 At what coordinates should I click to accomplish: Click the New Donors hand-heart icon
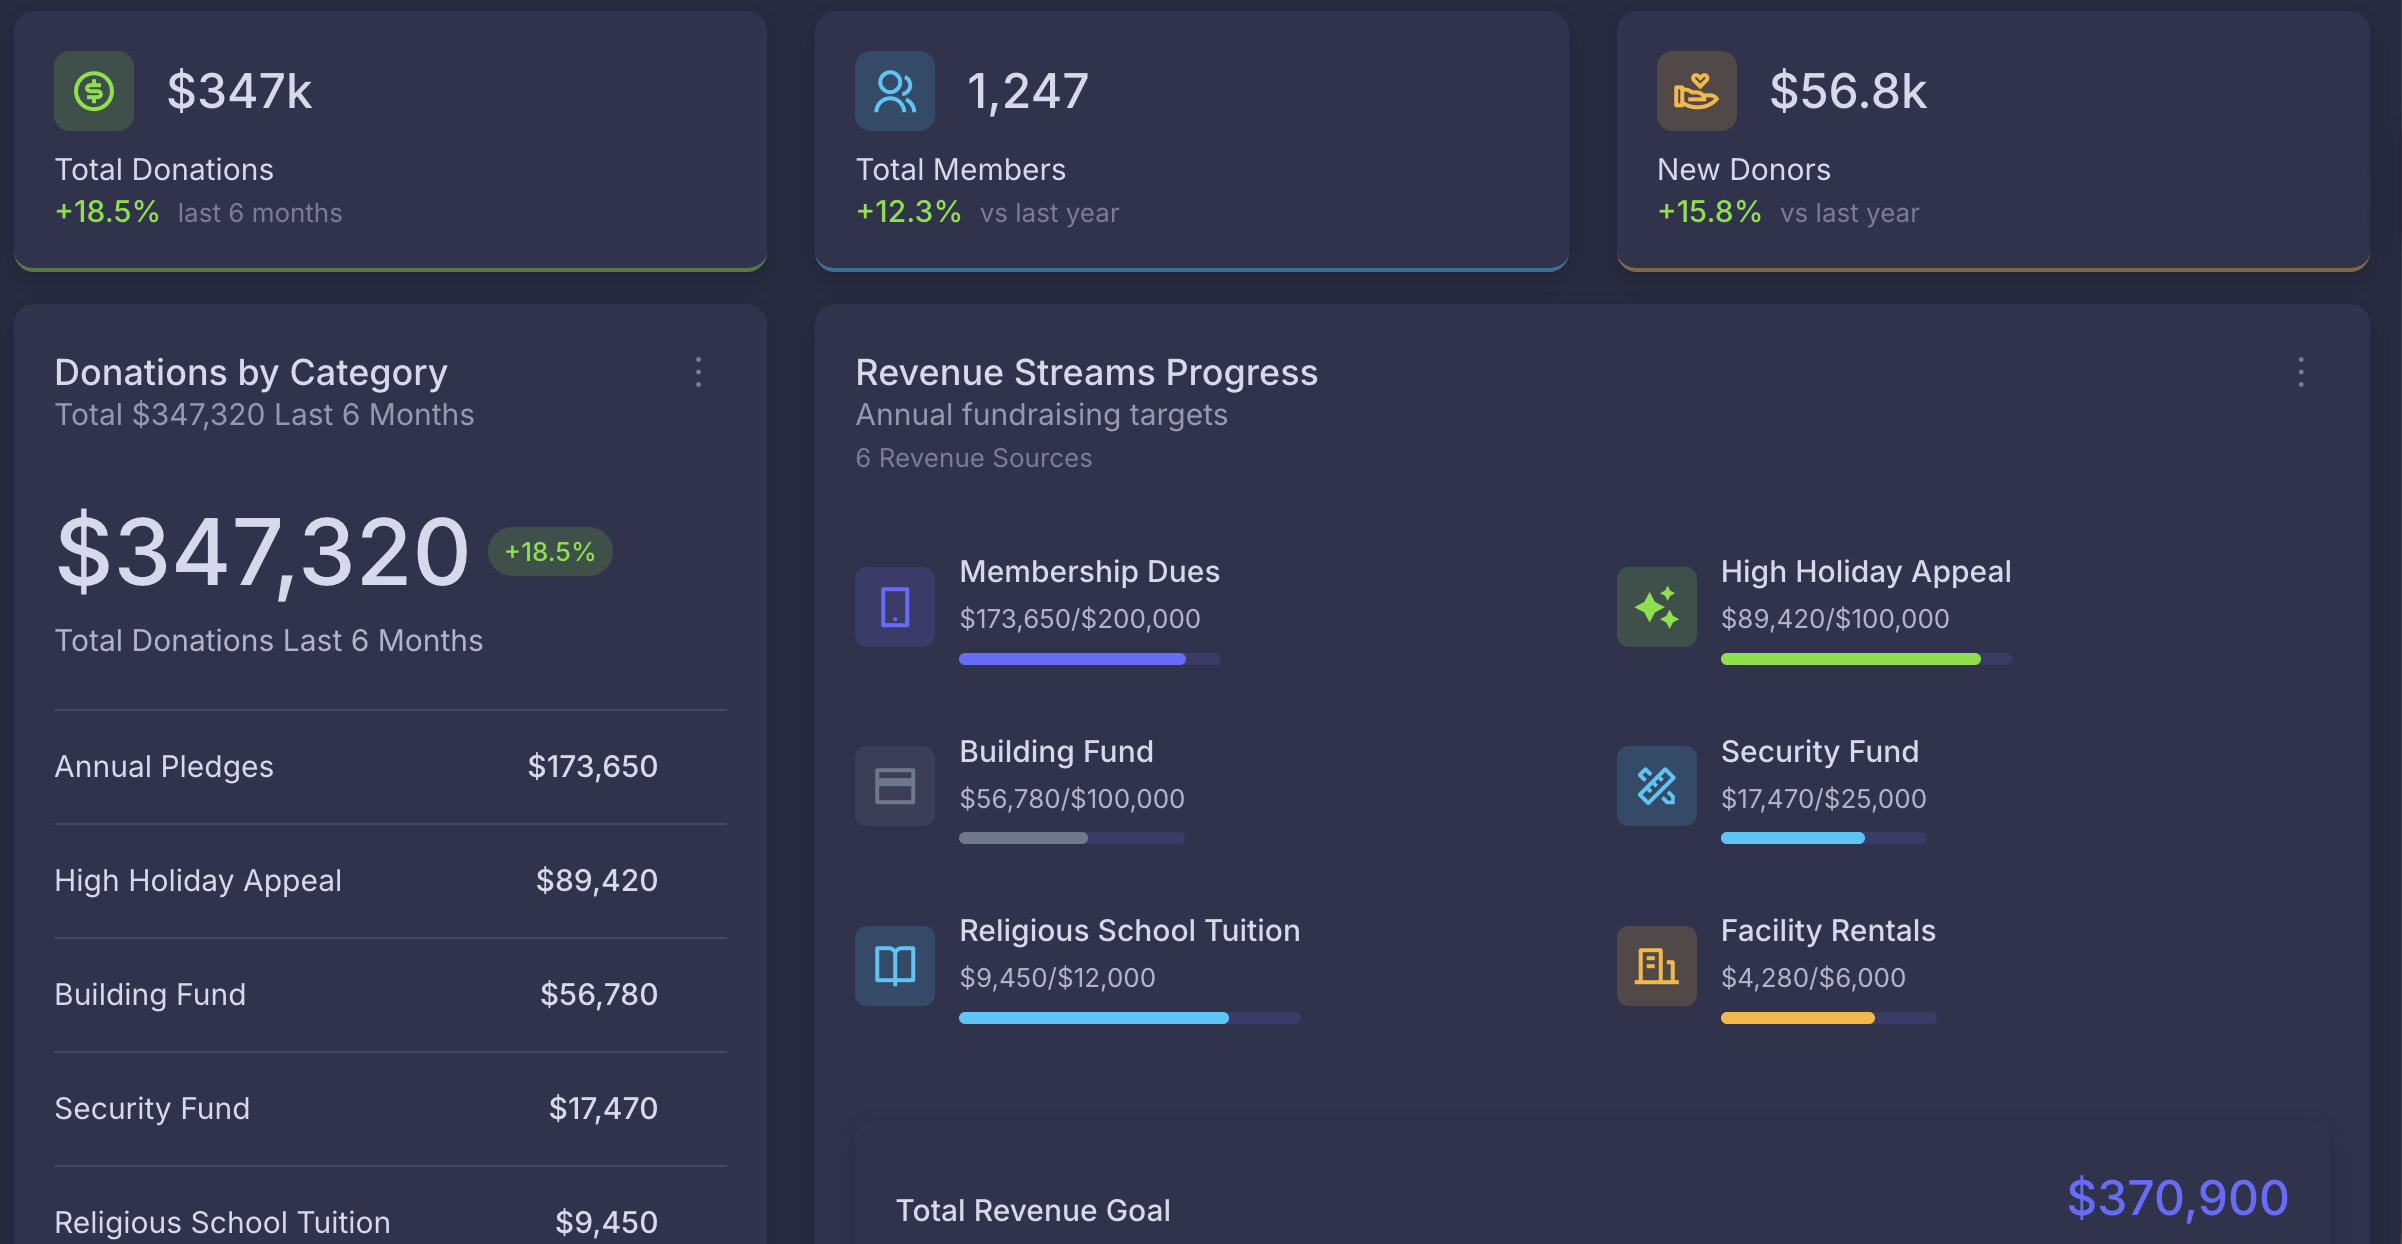point(1697,91)
